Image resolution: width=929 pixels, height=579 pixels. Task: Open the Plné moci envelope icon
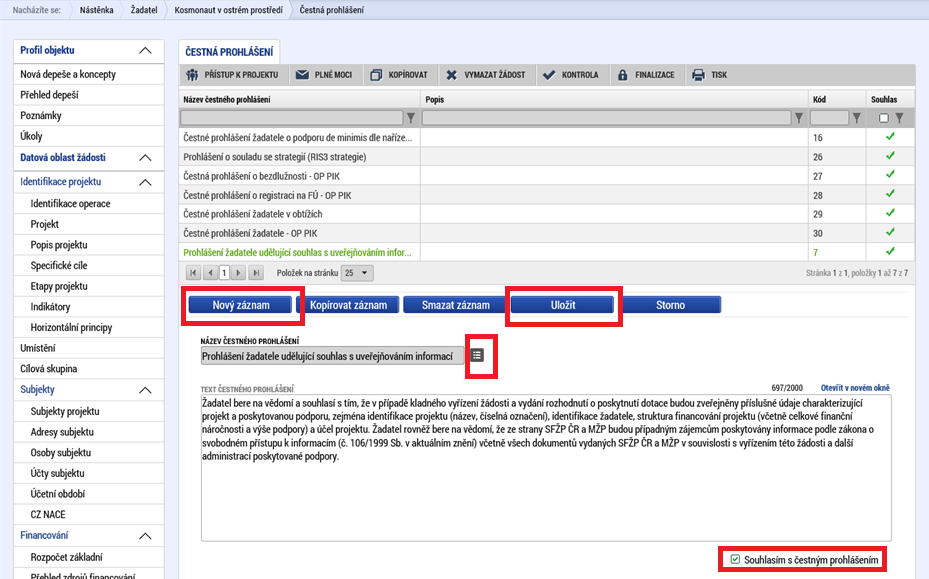point(302,75)
